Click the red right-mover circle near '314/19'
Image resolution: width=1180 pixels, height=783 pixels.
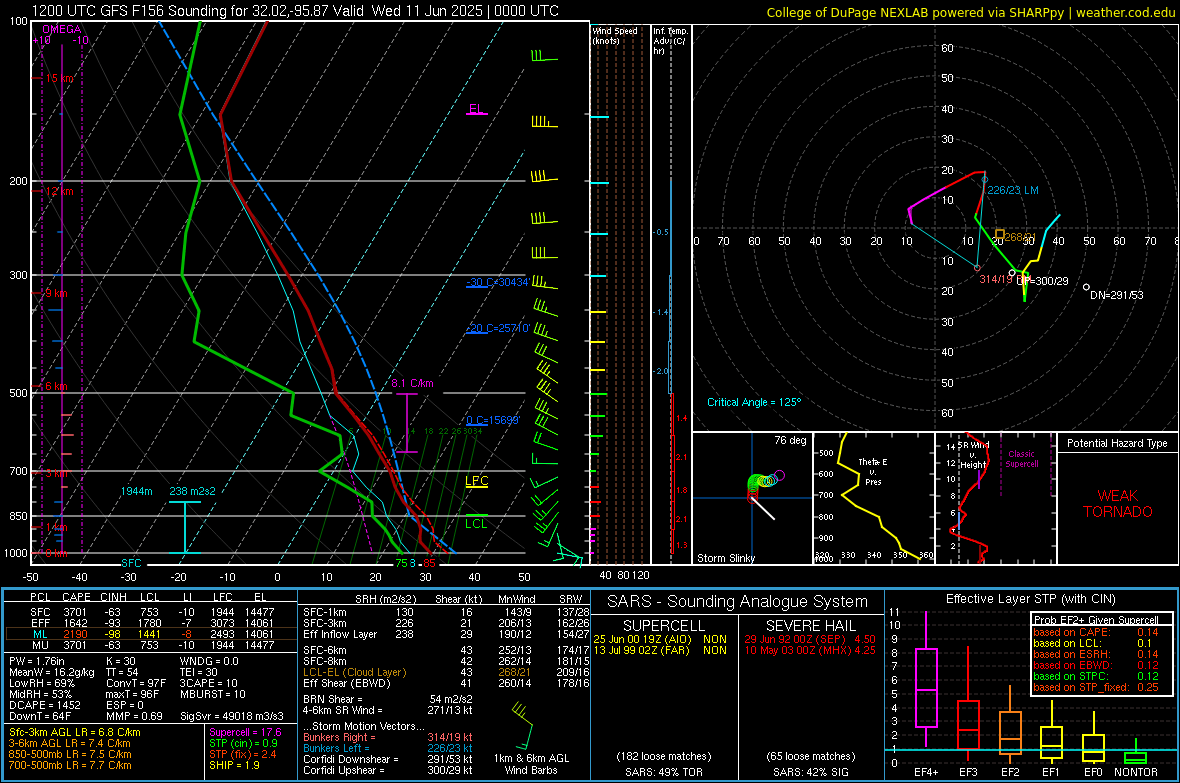click(x=977, y=268)
